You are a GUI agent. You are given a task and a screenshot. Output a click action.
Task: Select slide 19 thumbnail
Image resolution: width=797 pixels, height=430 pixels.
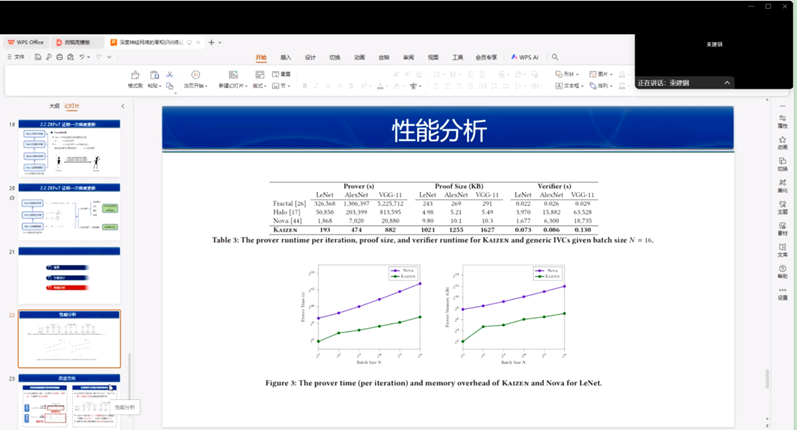[x=69, y=146]
